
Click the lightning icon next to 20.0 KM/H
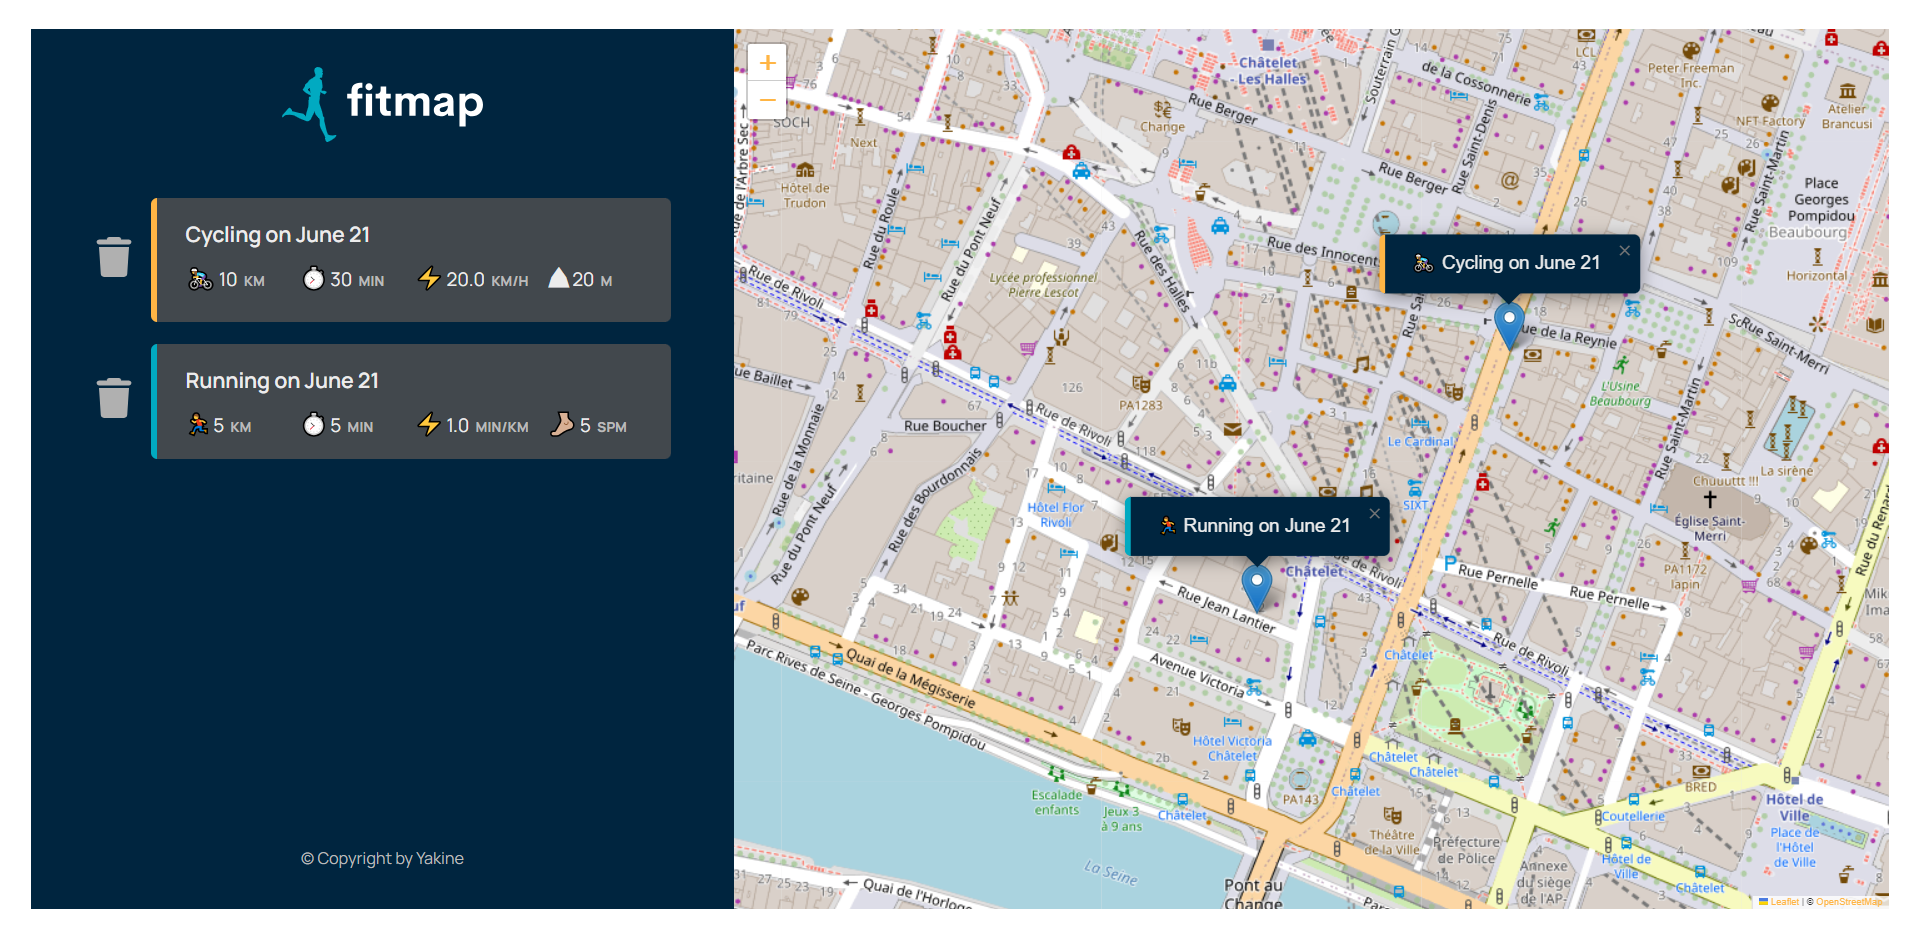(429, 278)
